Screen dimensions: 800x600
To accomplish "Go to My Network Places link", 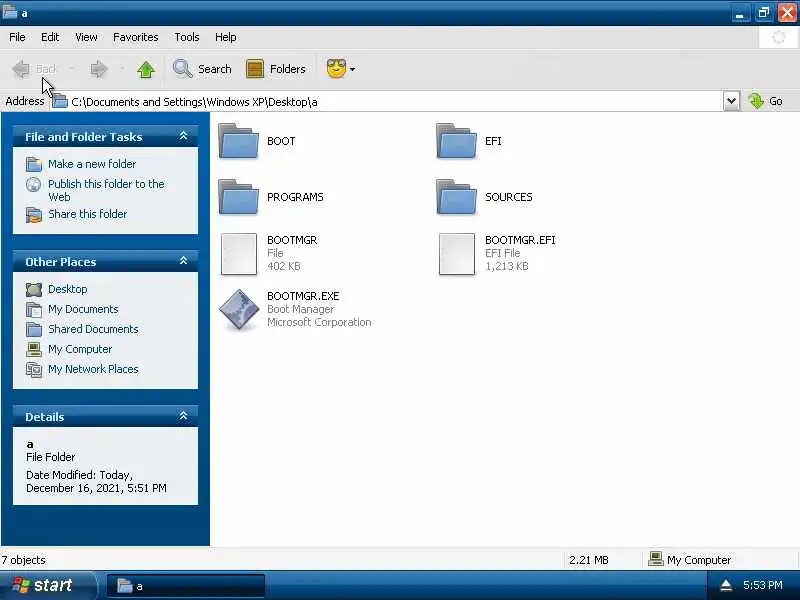I will 93,369.
